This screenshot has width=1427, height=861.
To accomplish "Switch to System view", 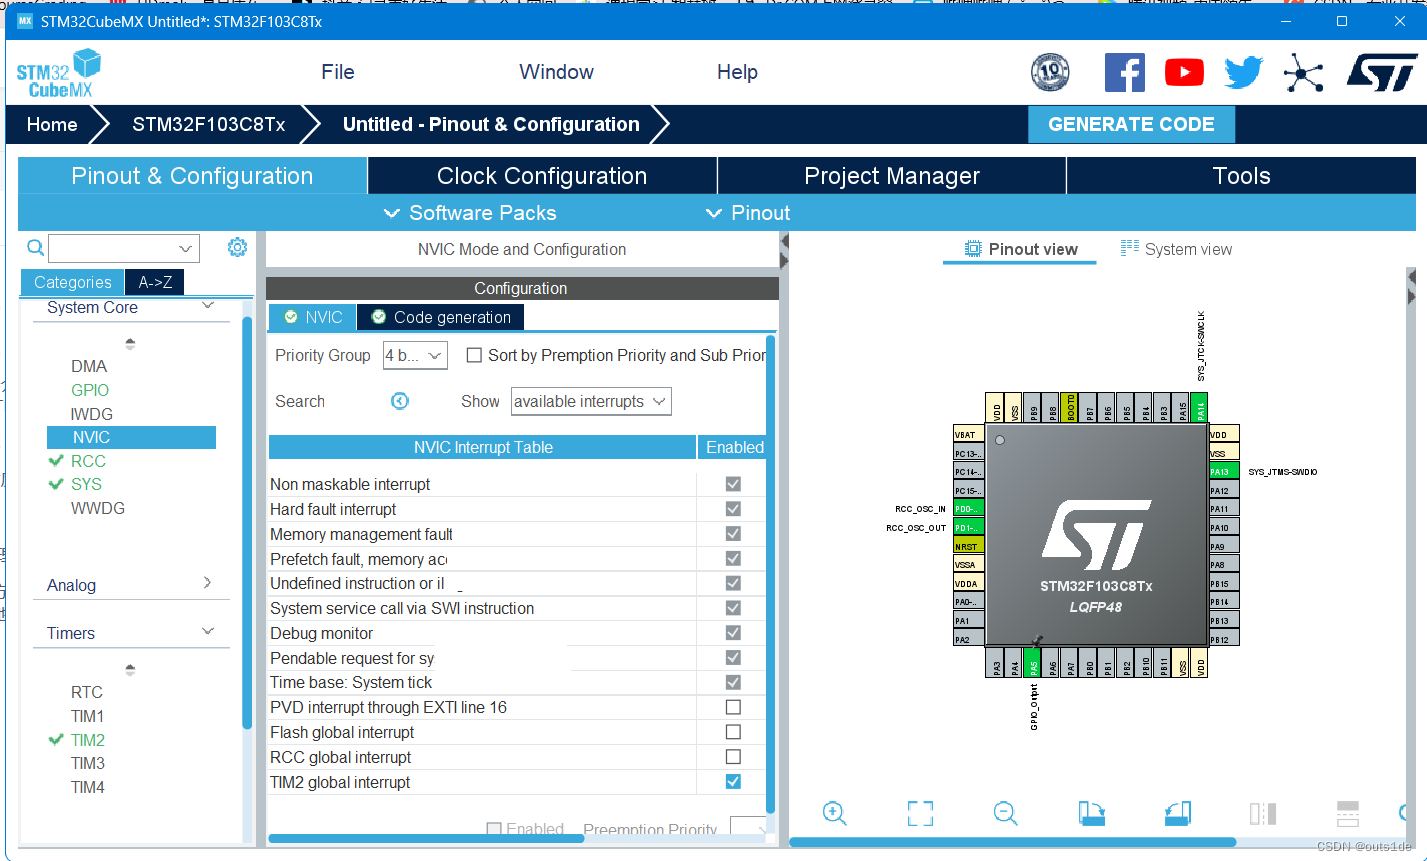I will click(1176, 249).
